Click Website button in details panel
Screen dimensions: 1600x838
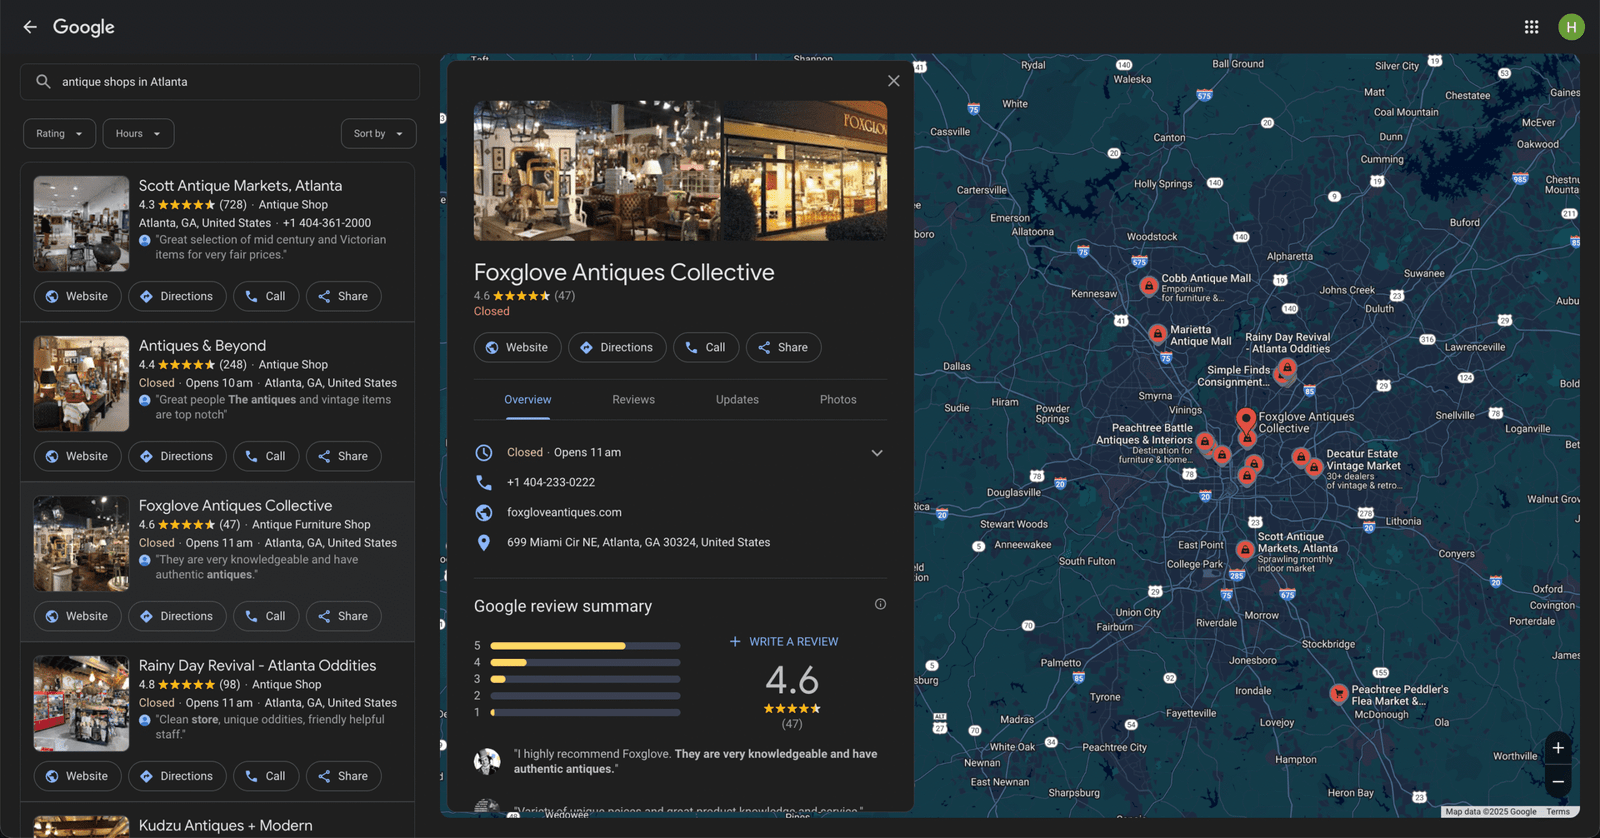(517, 347)
